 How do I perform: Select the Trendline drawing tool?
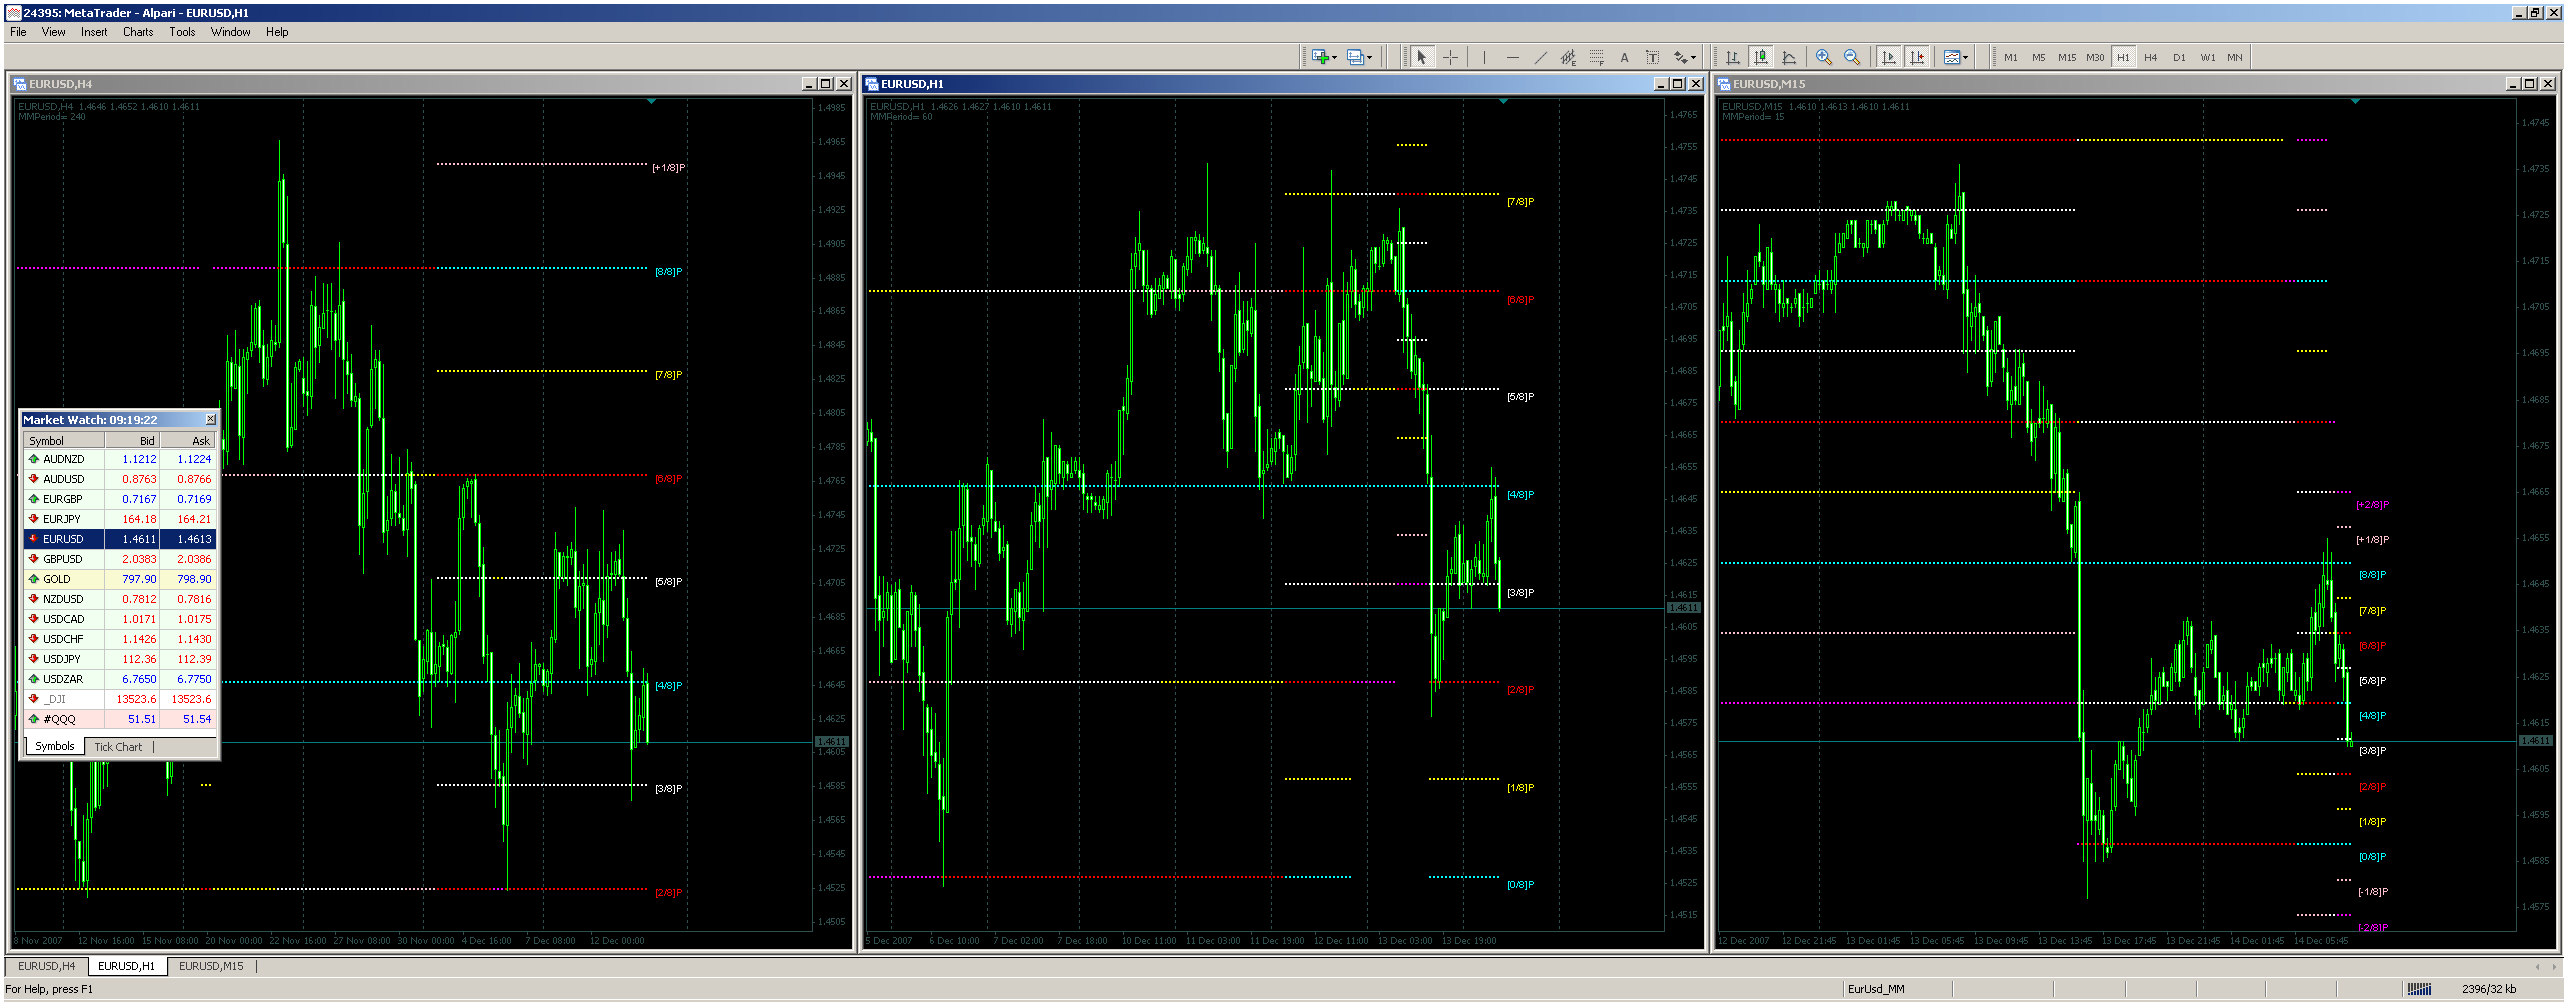point(1540,57)
